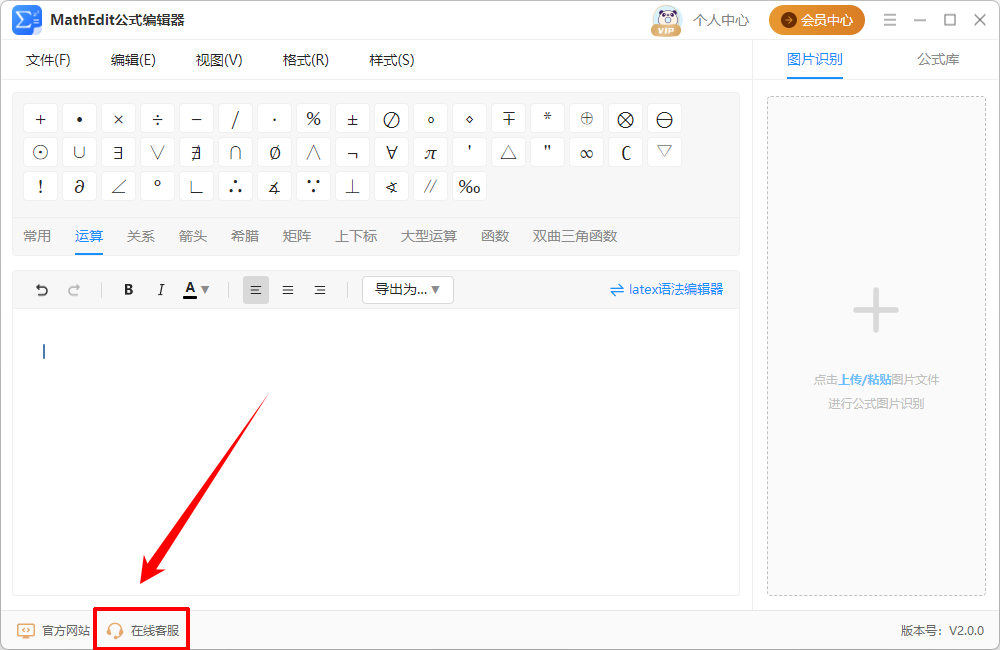The height and width of the screenshot is (650, 1000).
Task: Click the image upload plus area
Action: tap(876, 346)
